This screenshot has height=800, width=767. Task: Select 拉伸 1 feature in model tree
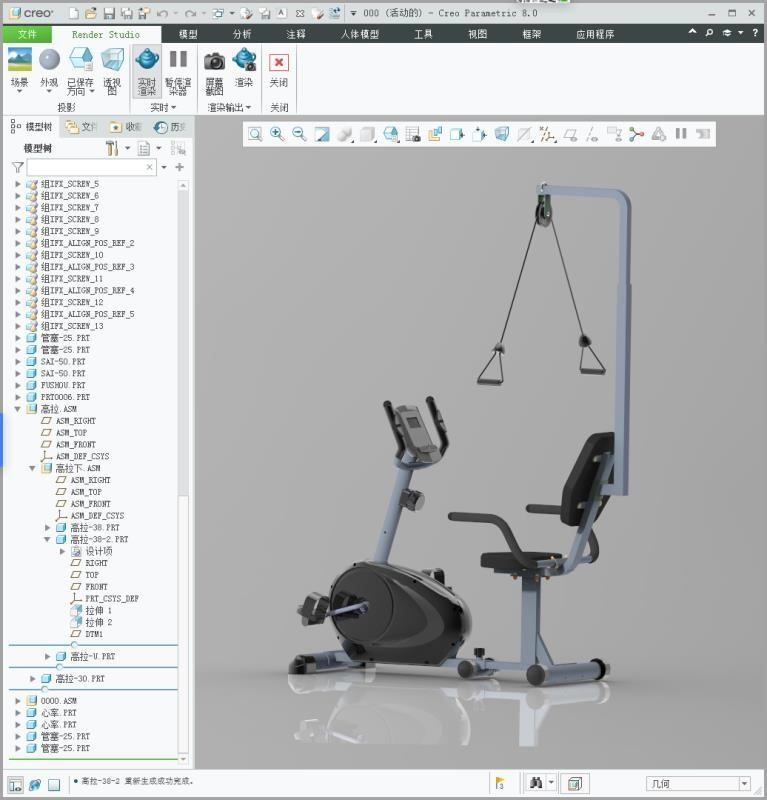coord(98,610)
